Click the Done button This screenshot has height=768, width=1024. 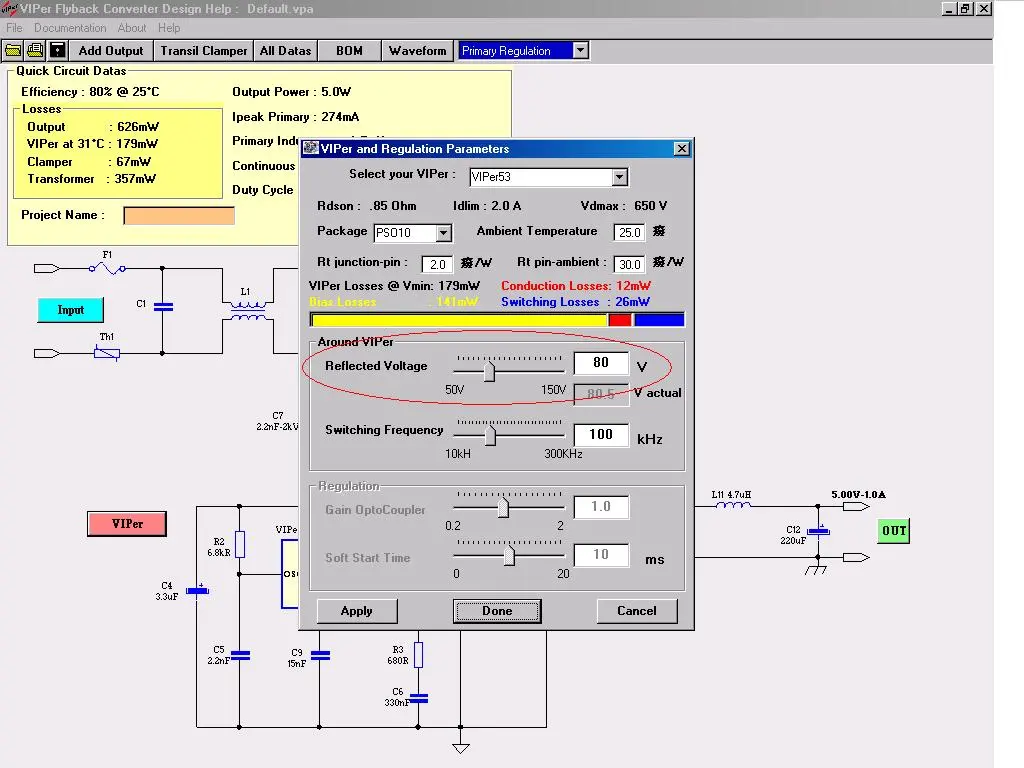497,611
